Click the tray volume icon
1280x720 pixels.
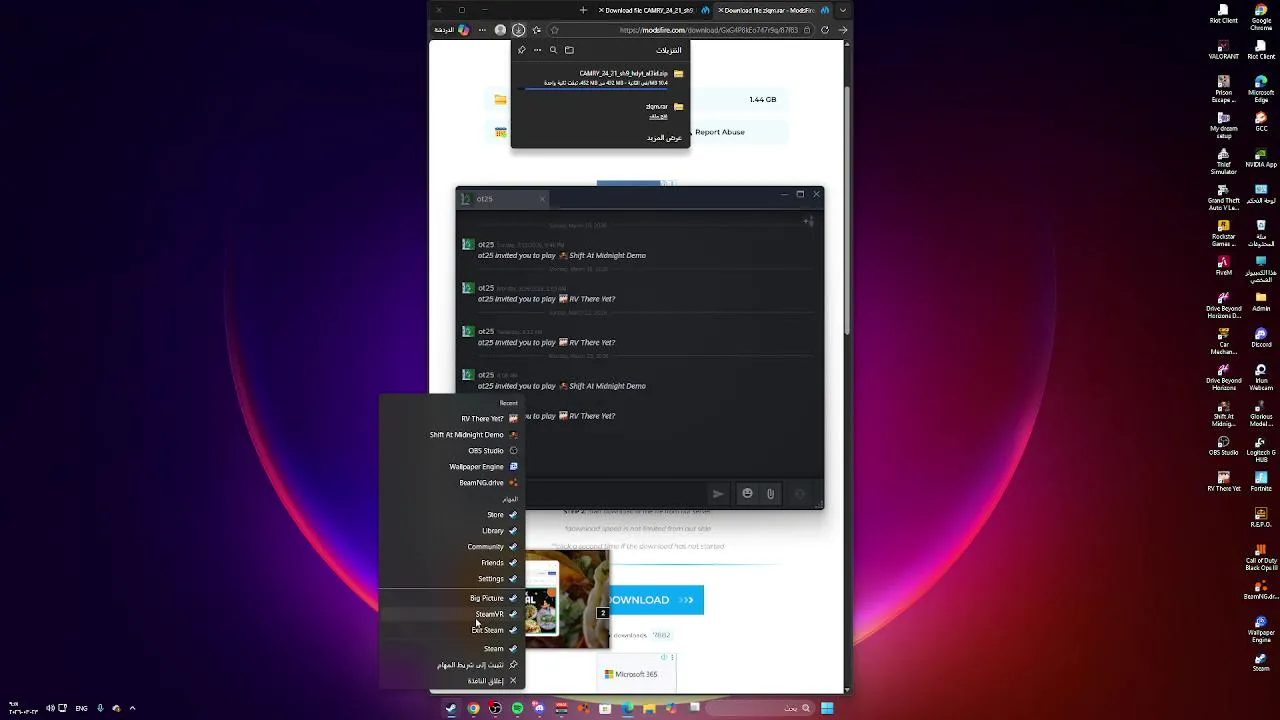[51, 709]
